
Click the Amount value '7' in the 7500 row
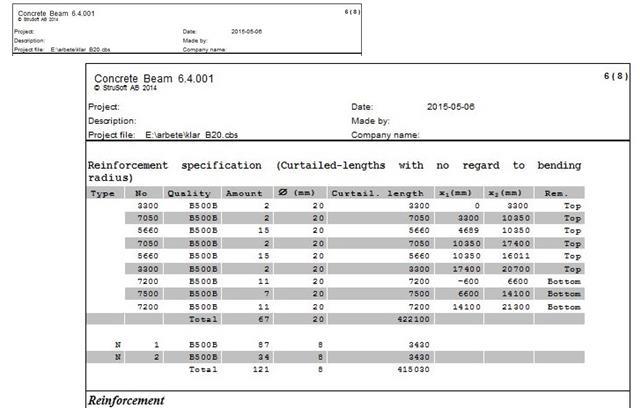[267, 294]
